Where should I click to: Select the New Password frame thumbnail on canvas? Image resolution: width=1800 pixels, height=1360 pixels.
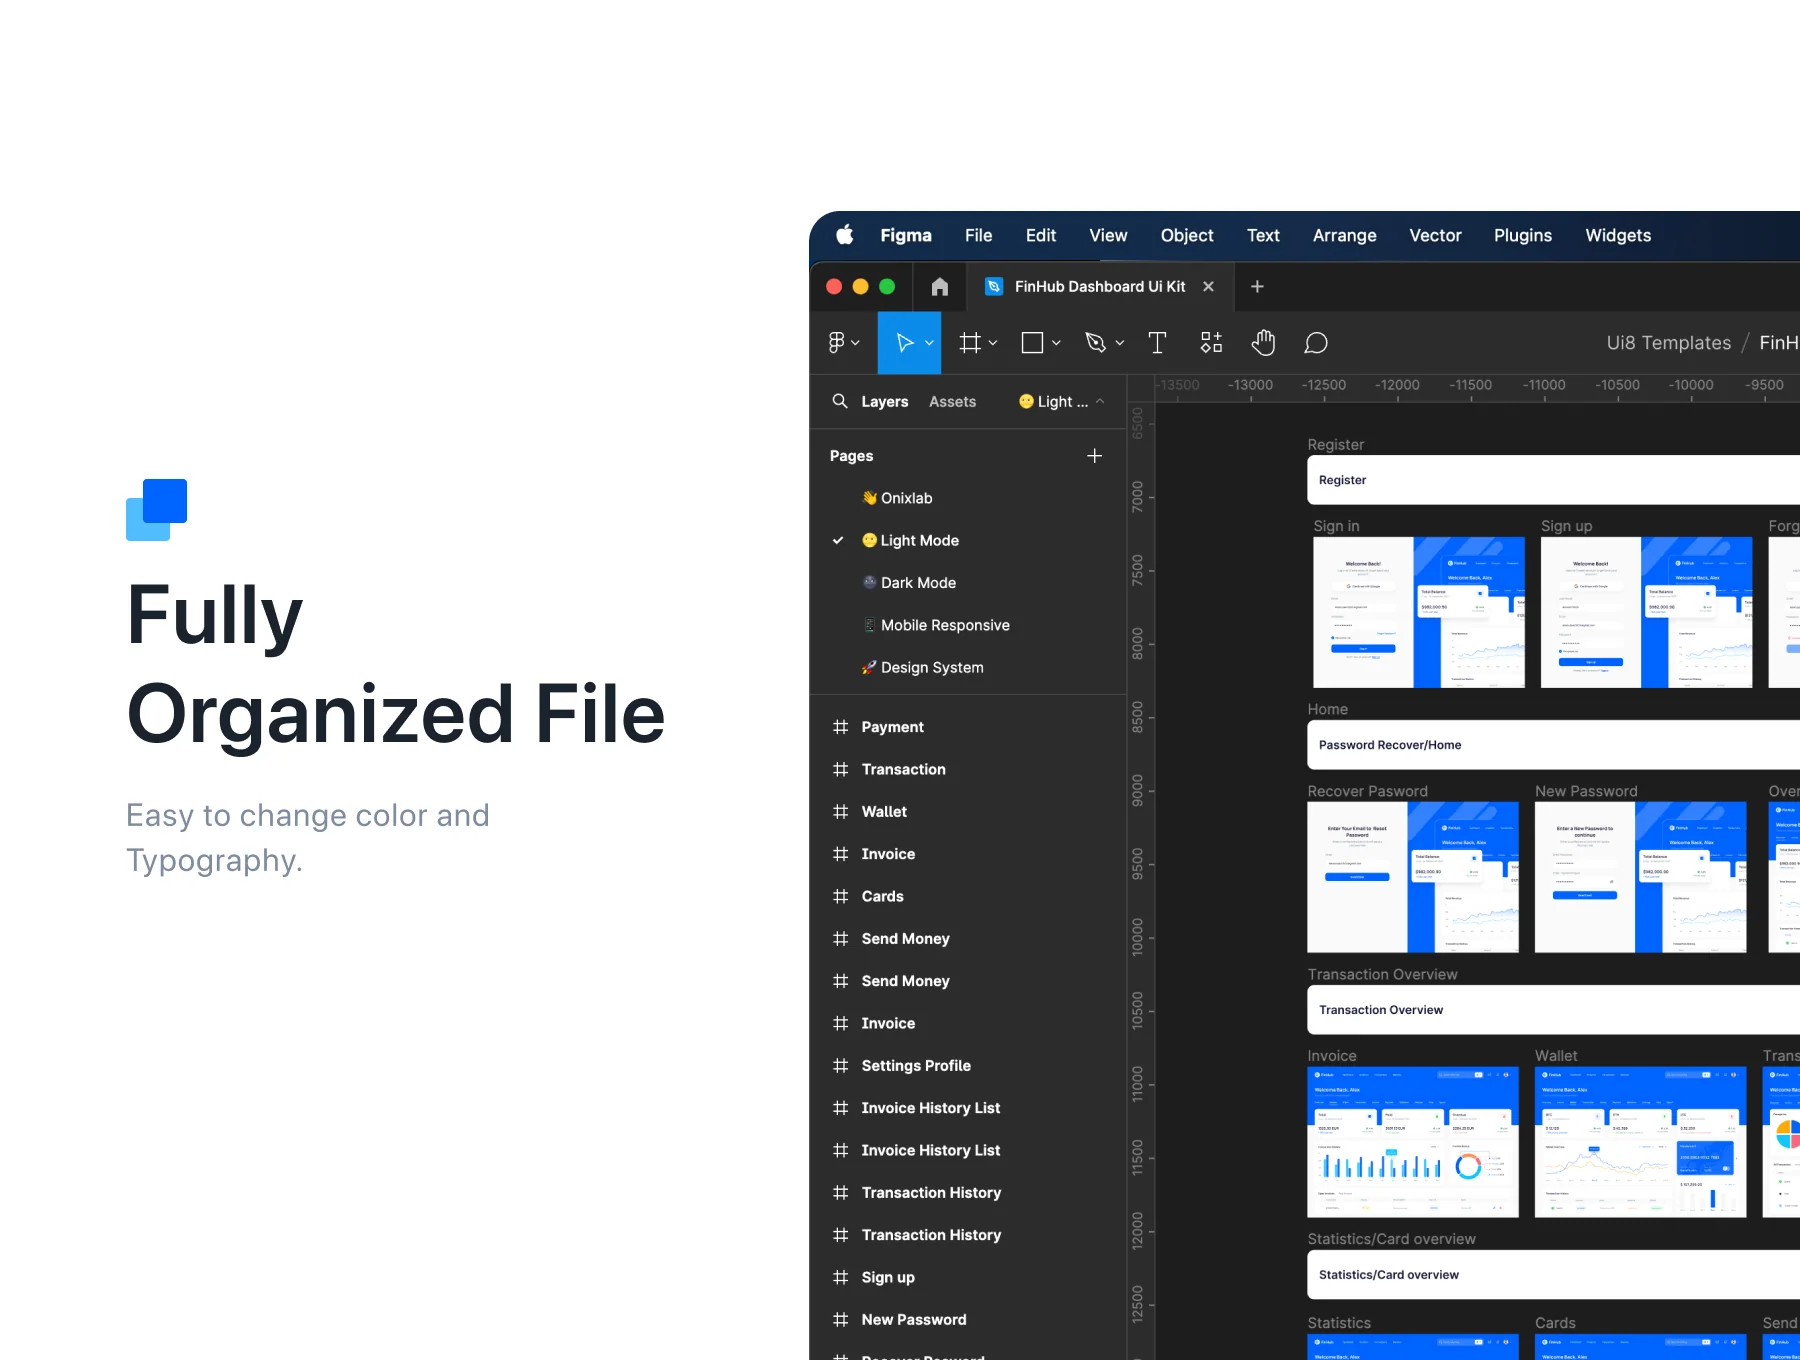point(1640,877)
